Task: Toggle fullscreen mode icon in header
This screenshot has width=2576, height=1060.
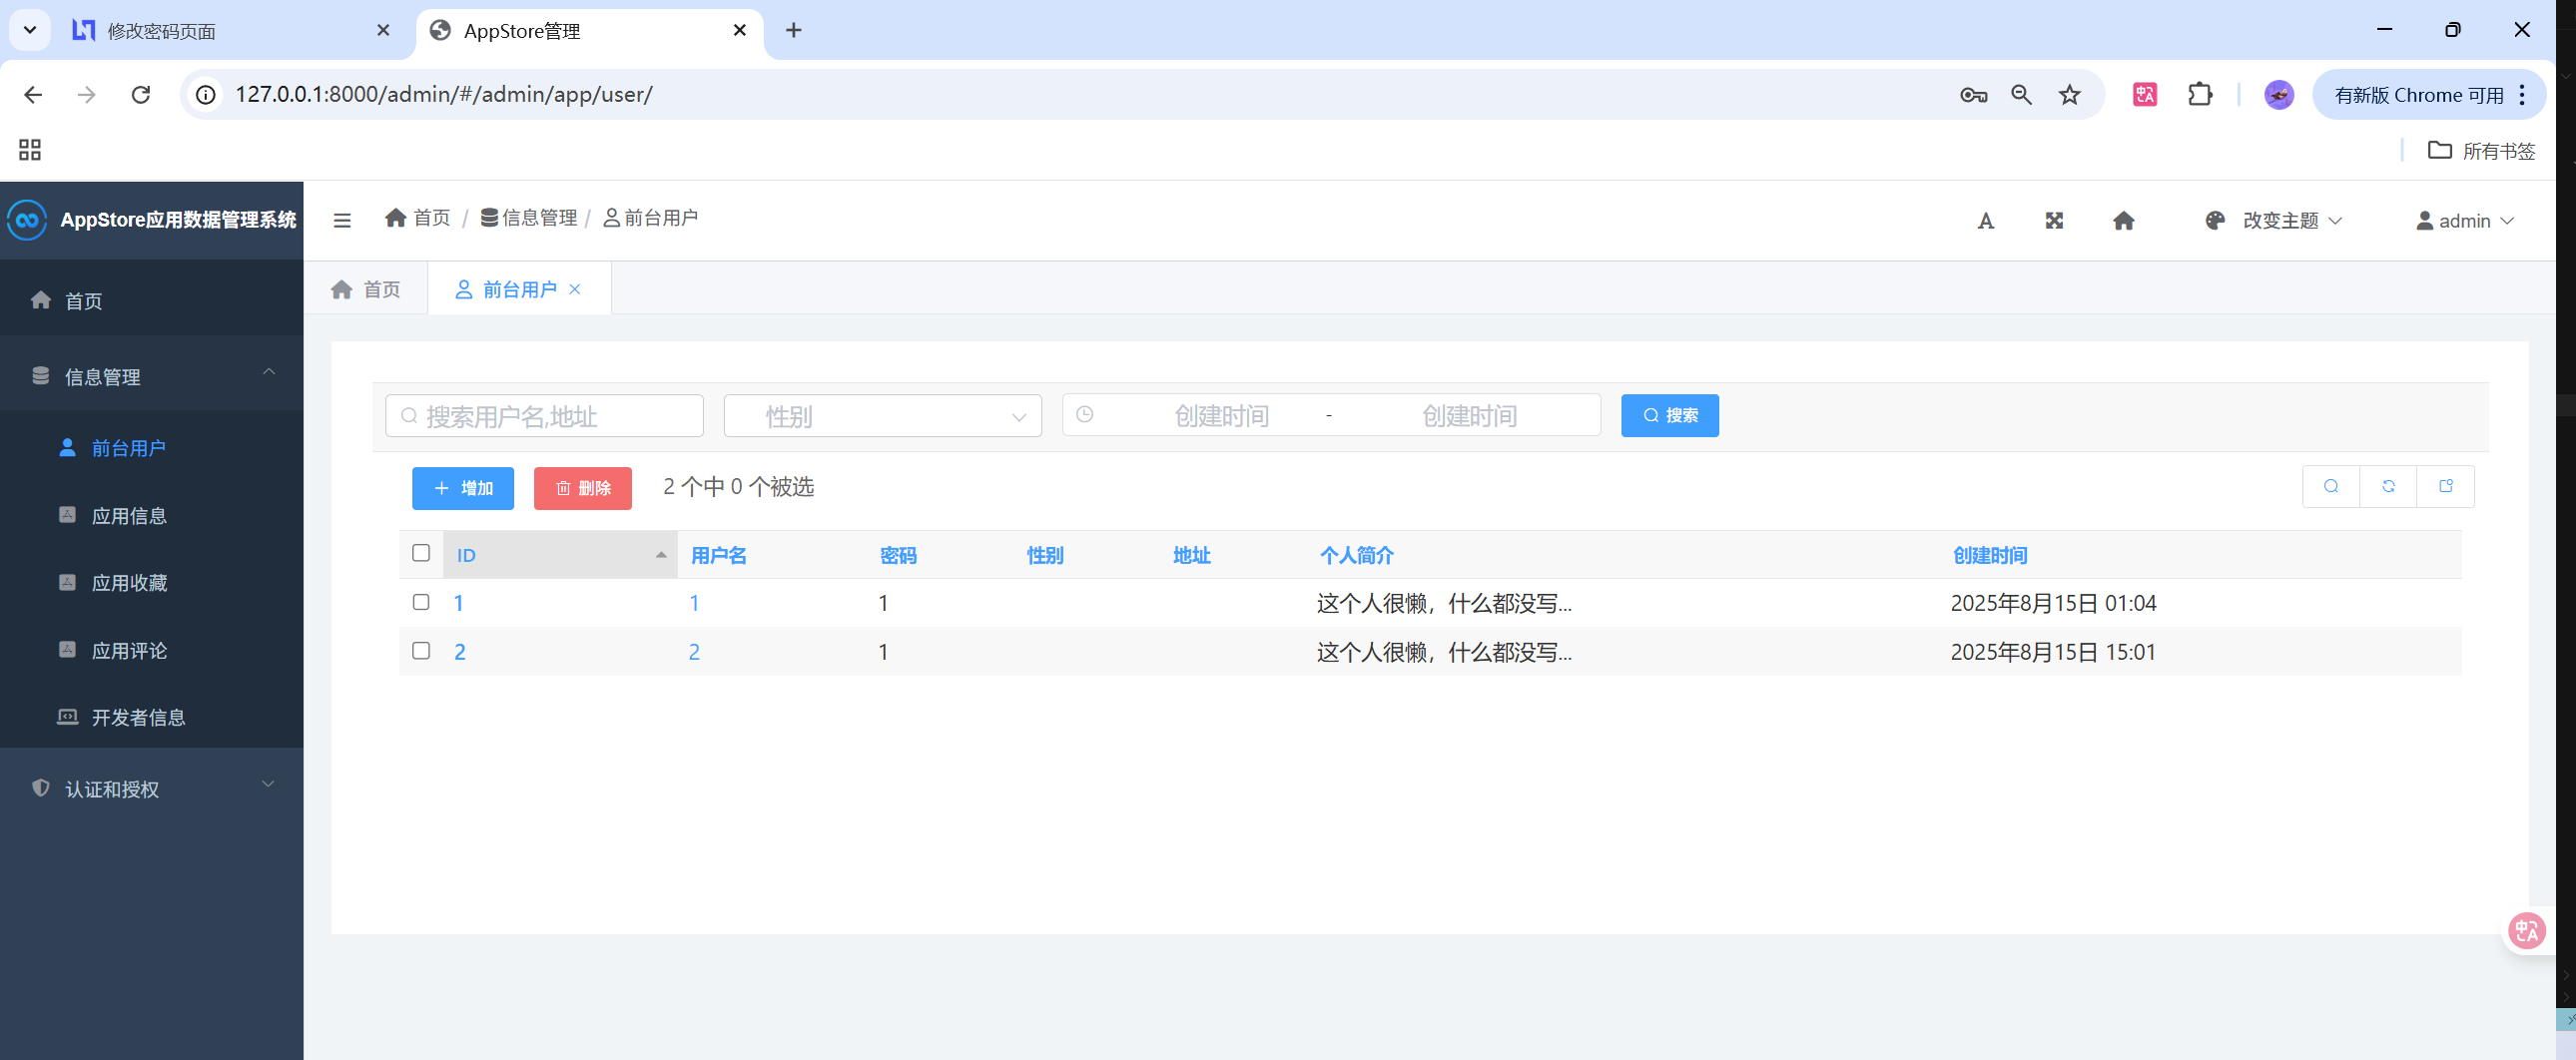Action: 2054,221
